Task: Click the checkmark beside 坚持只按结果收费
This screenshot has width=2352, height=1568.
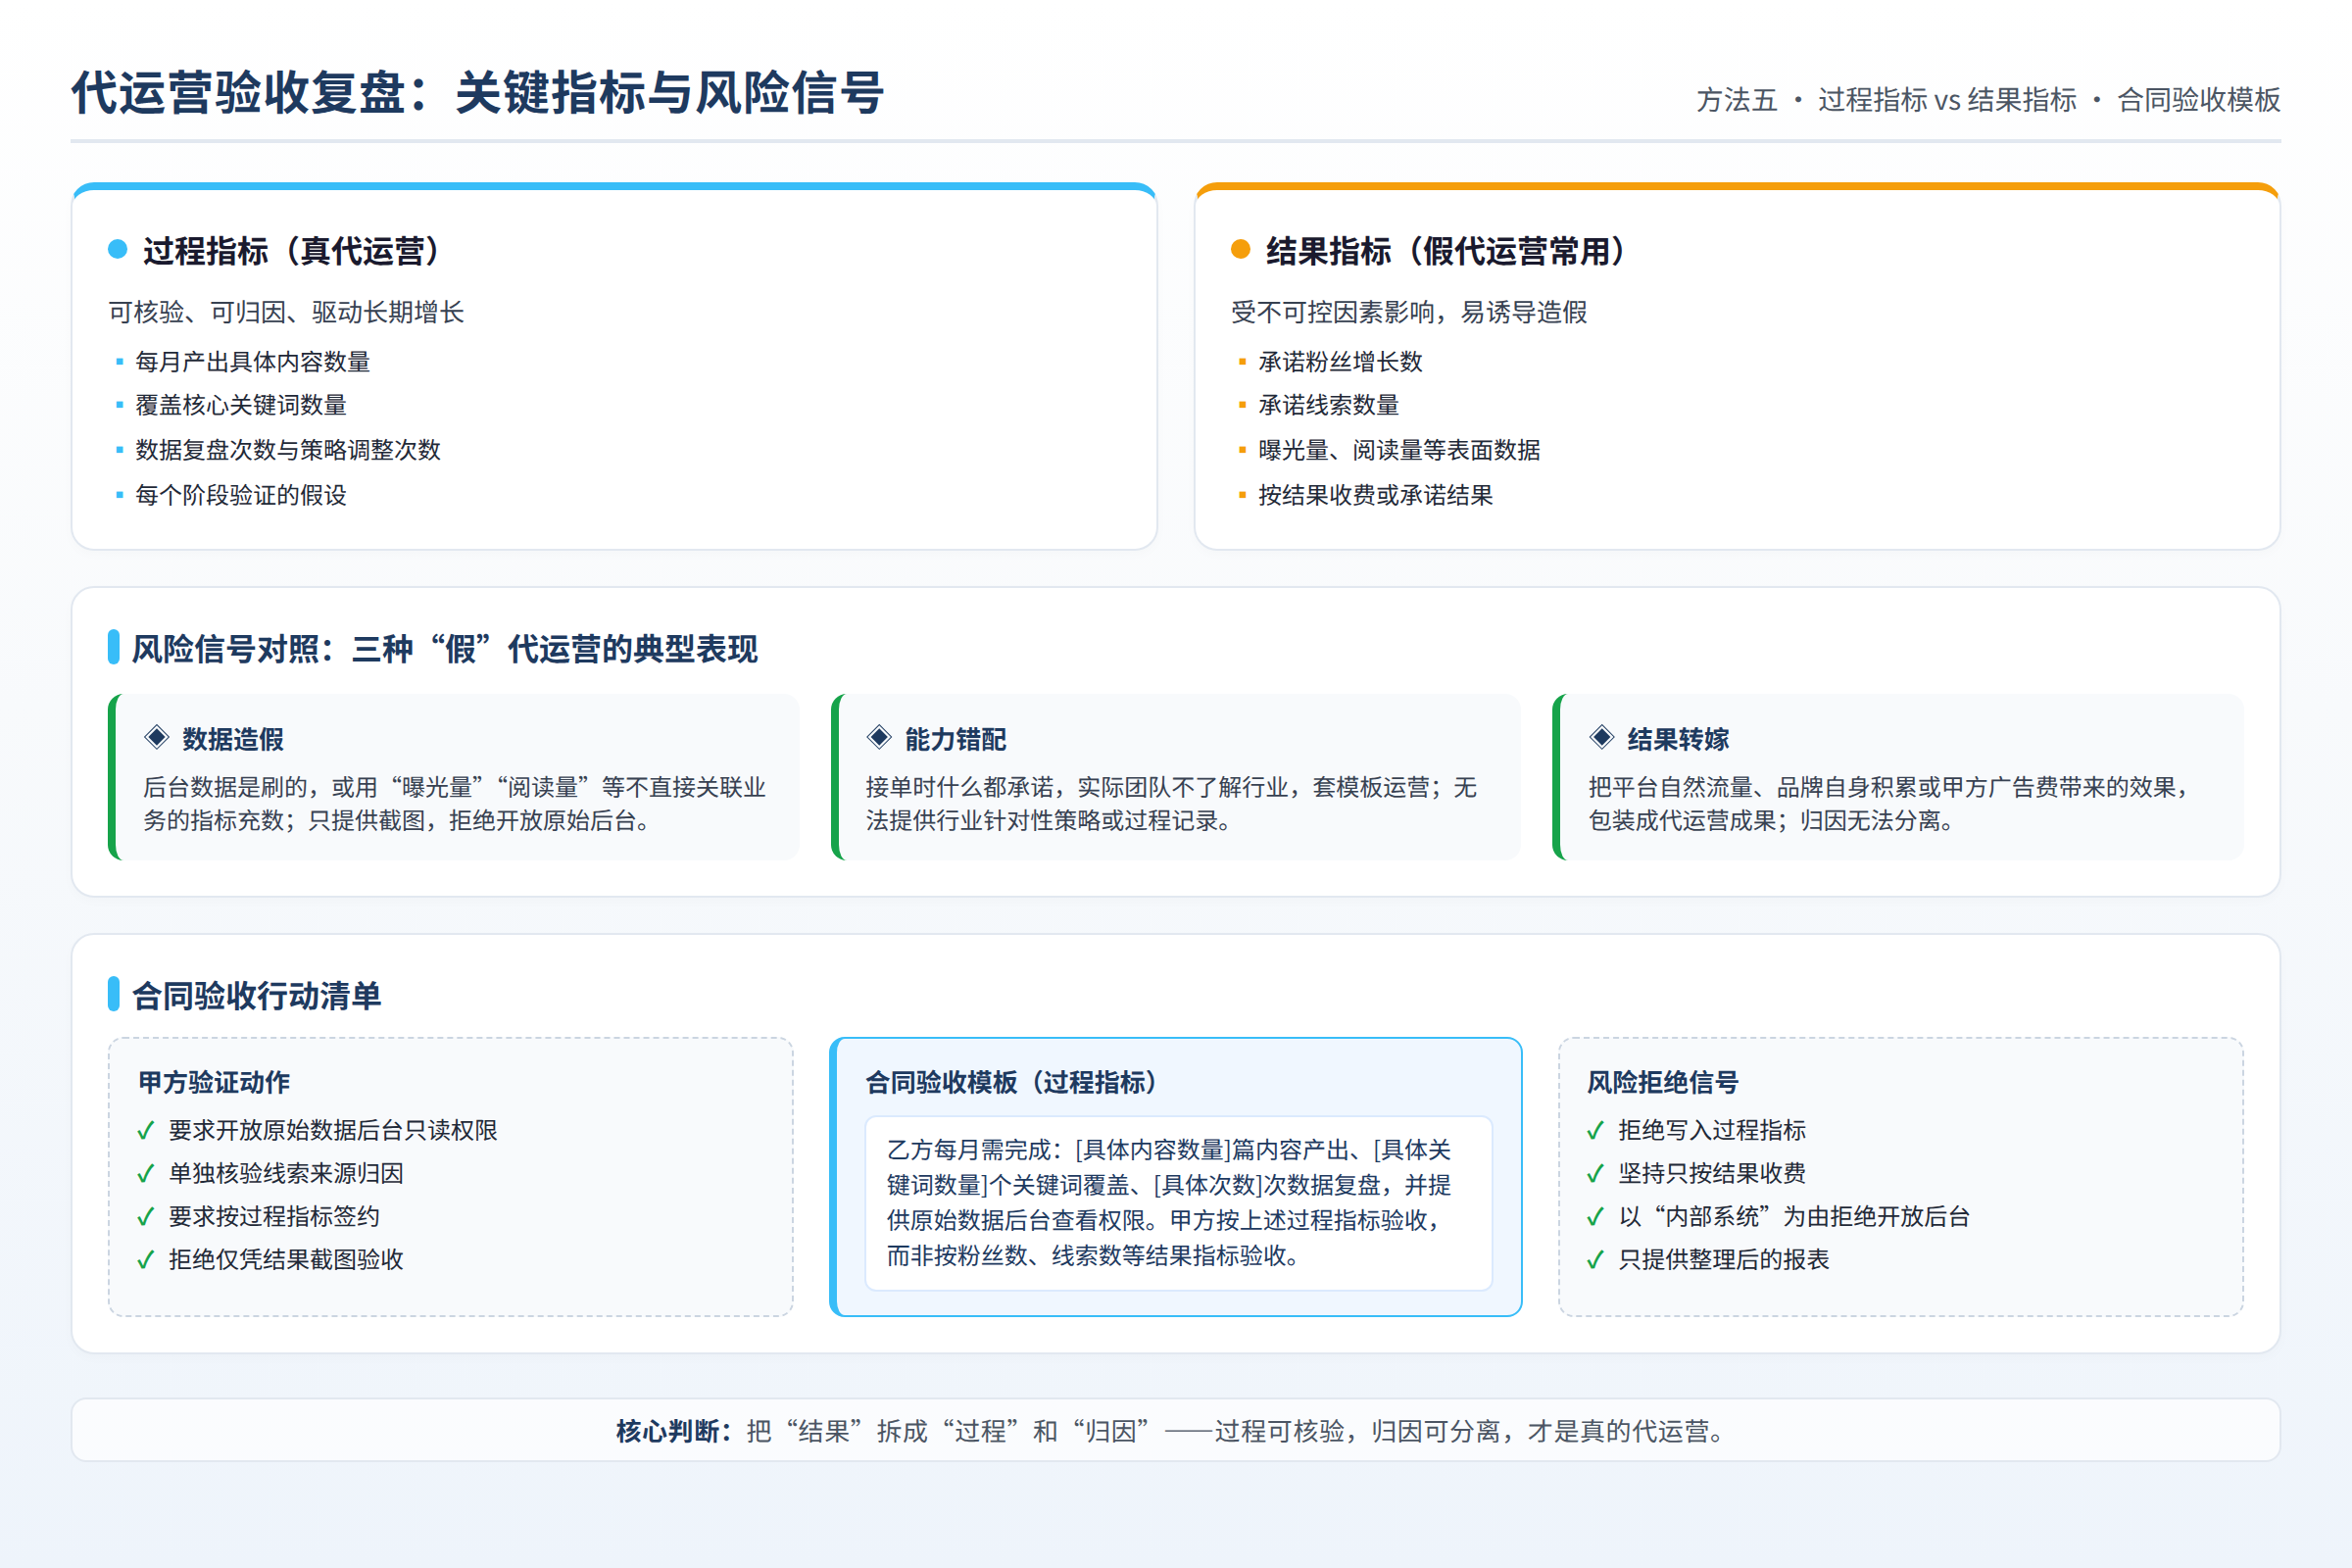Action: pyautogui.click(x=1596, y=1174)
